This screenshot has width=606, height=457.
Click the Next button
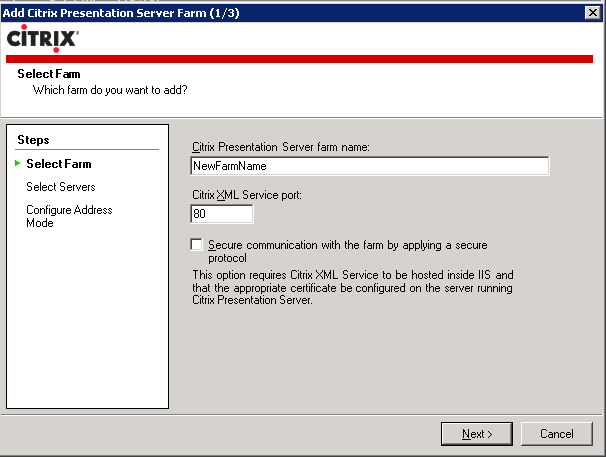point(477,434)
